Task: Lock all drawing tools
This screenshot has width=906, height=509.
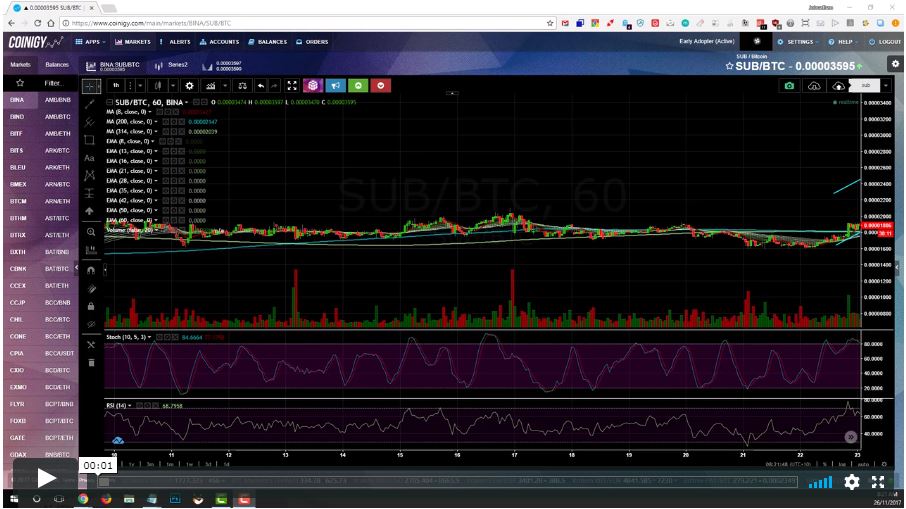Action: pos(91,306)
